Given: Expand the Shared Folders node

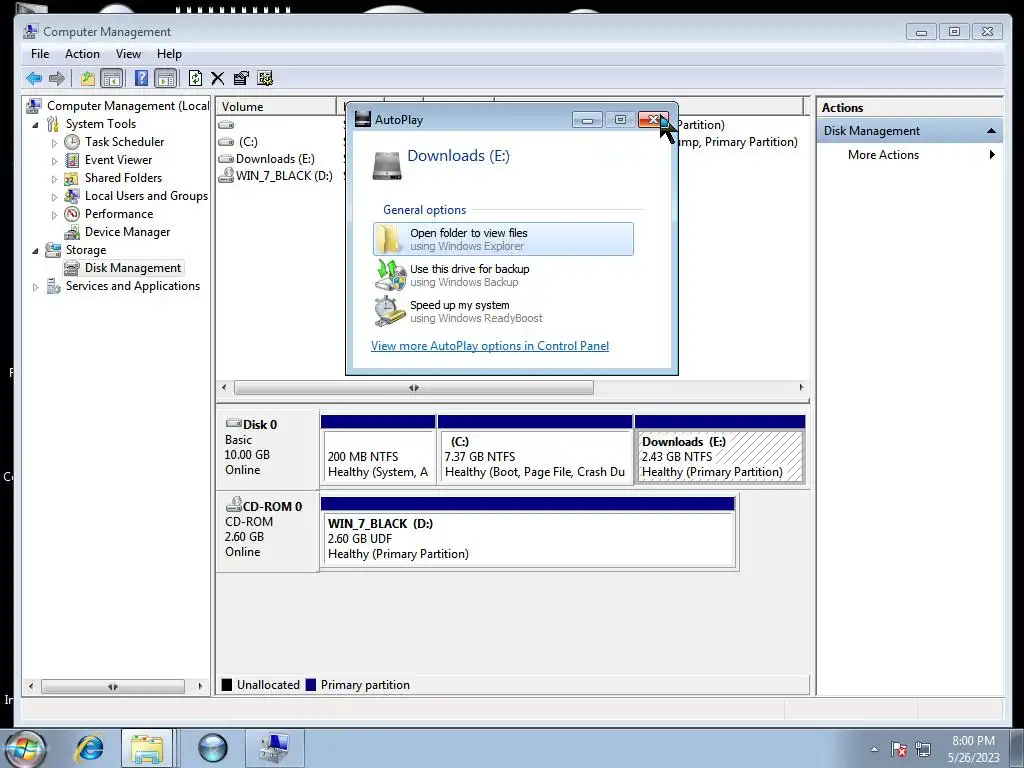Looking at the screenshot, I should point(54,178).
